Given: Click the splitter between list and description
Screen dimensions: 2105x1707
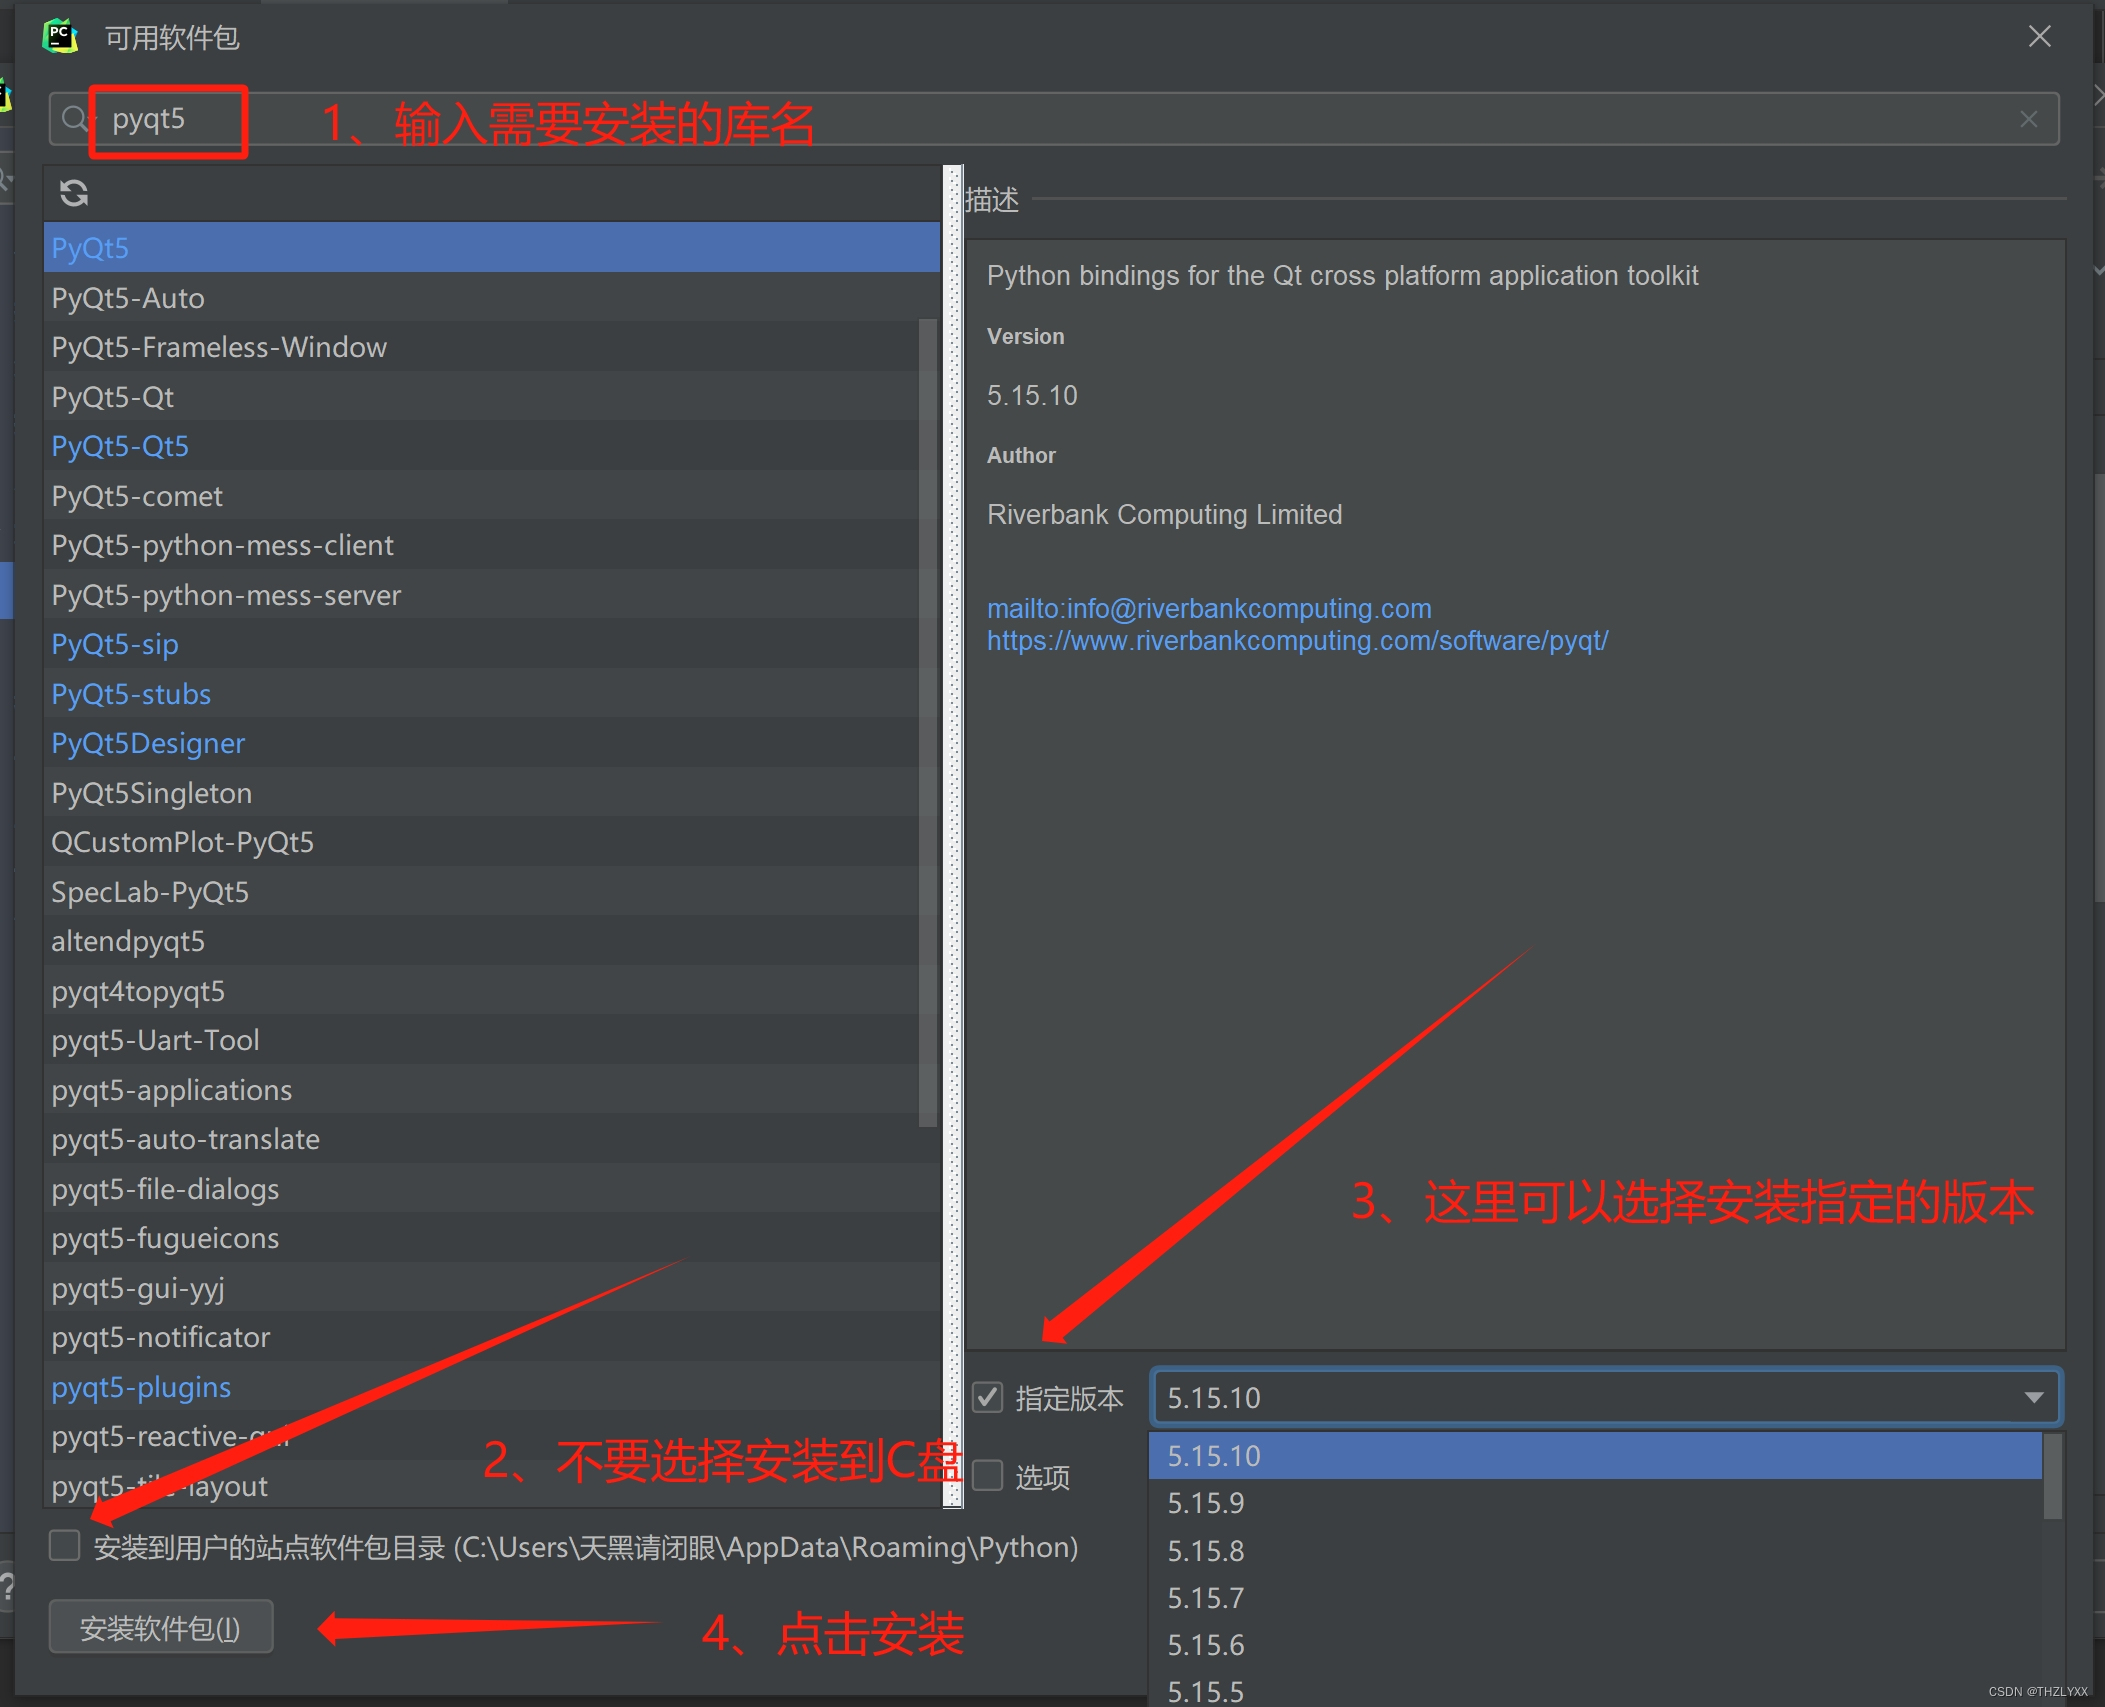Looking at the screenshot, I should [x=953, y=836].
